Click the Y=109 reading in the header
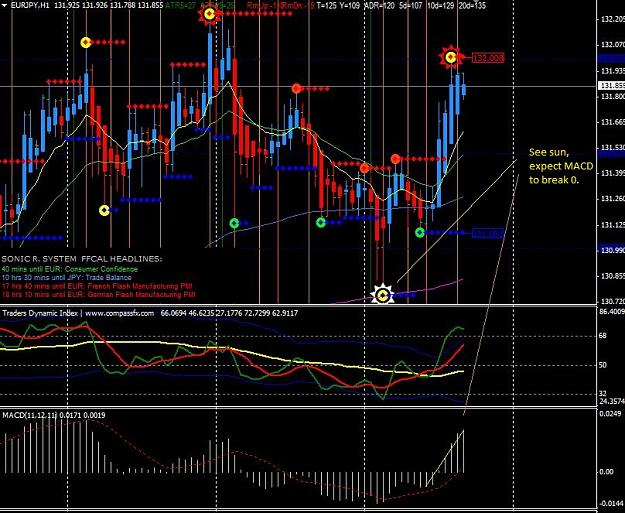 pyautogui.click(x=351, y=6)
